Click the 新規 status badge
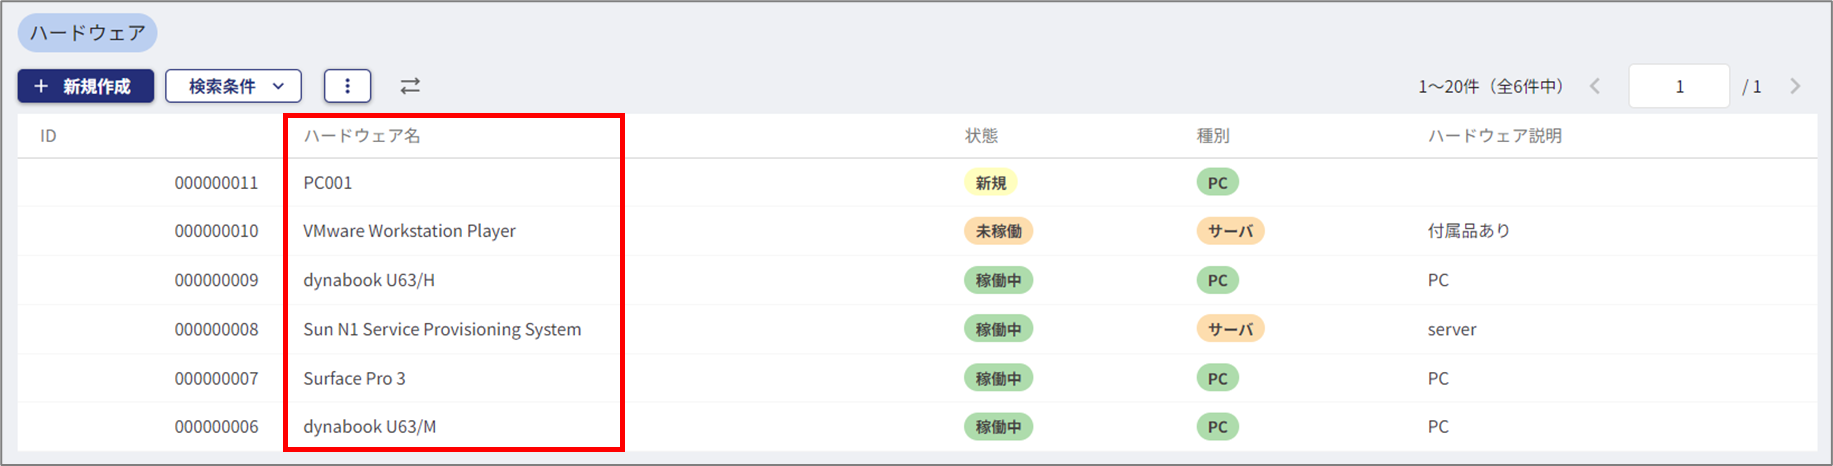1833x466 pixels. click(x=990, y=183)
